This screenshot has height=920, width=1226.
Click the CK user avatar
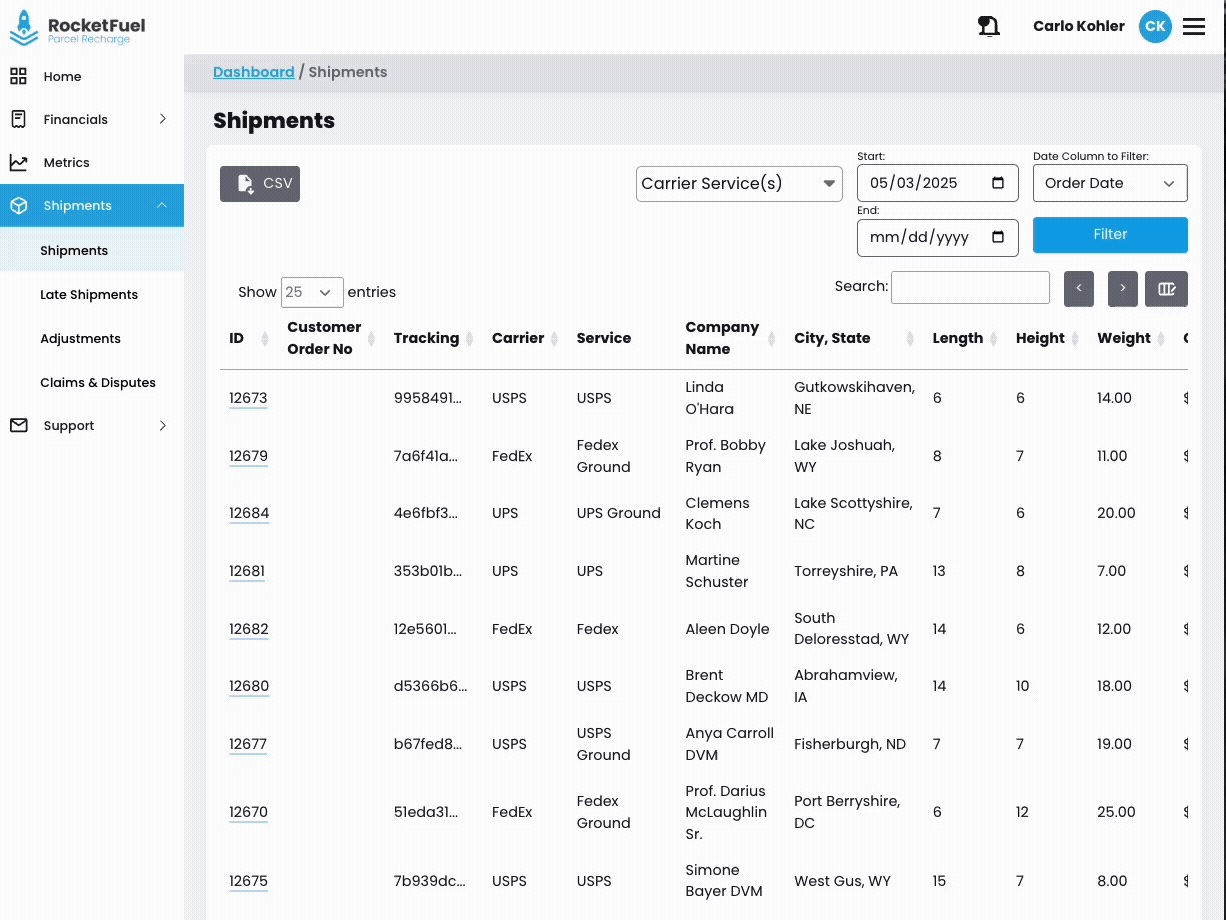(1154, 27)
